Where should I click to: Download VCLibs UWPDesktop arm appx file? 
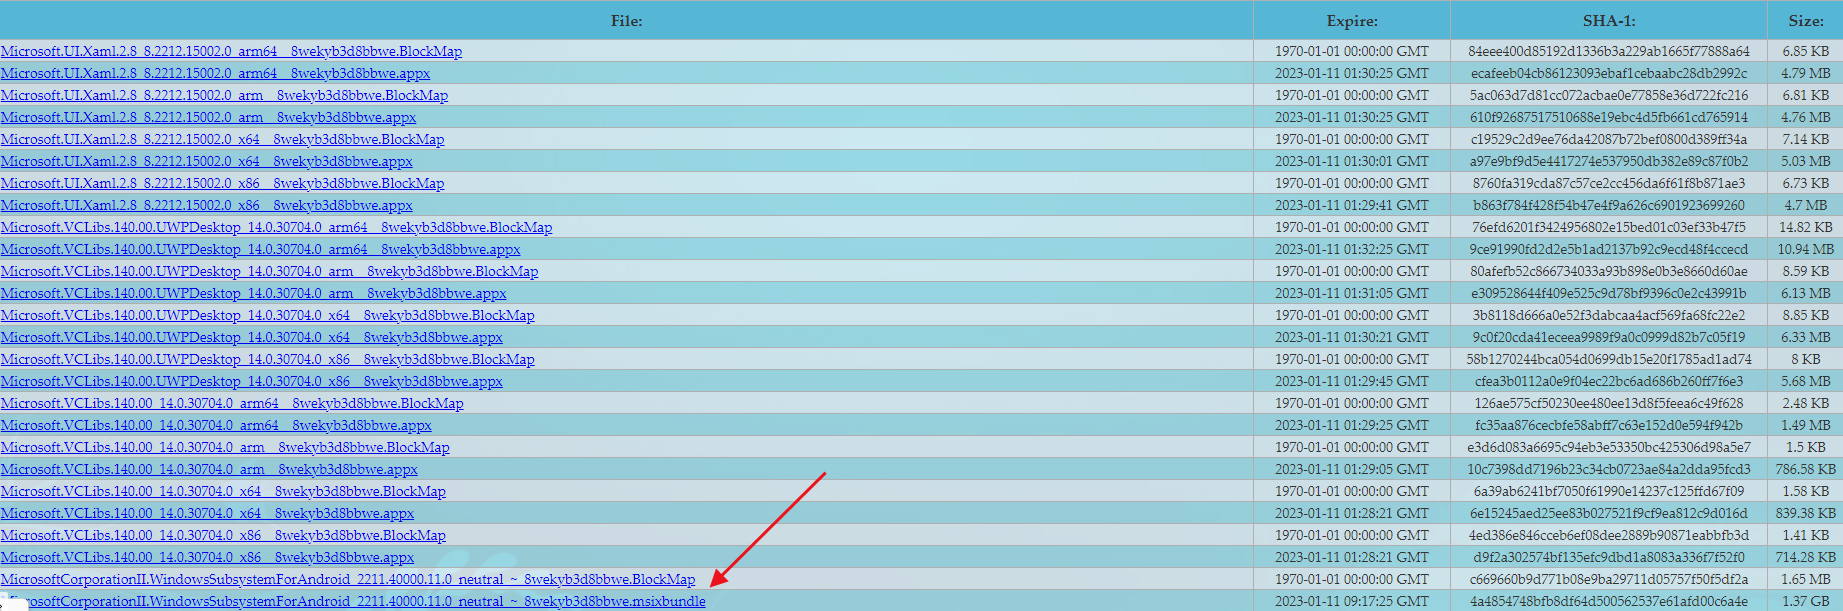253,293
